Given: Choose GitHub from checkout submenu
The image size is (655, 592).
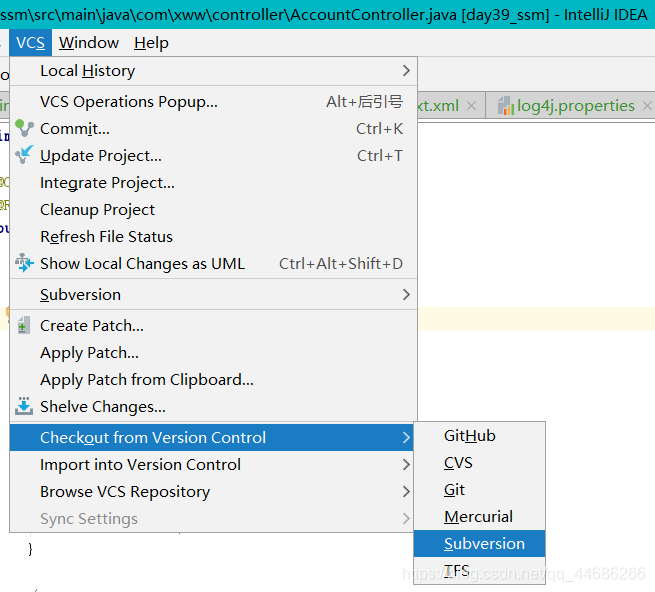Looking at the screenshot, I should point(480,436).
